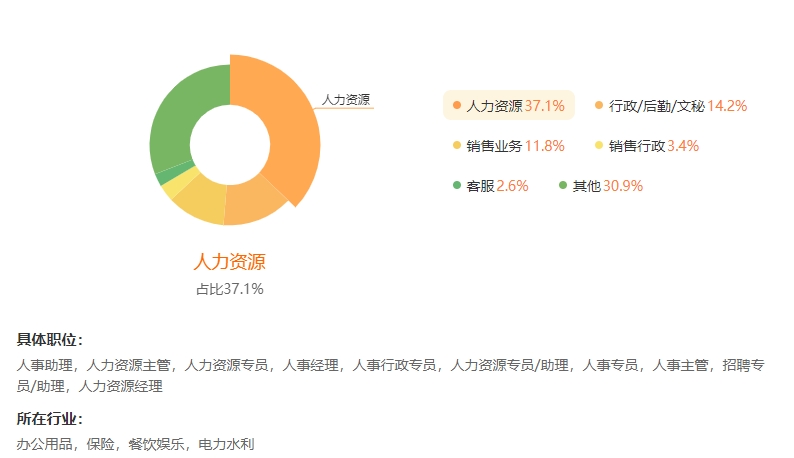Click the 人力资源 callout label beside chart

pyautogui.click(x=346, y=99)
